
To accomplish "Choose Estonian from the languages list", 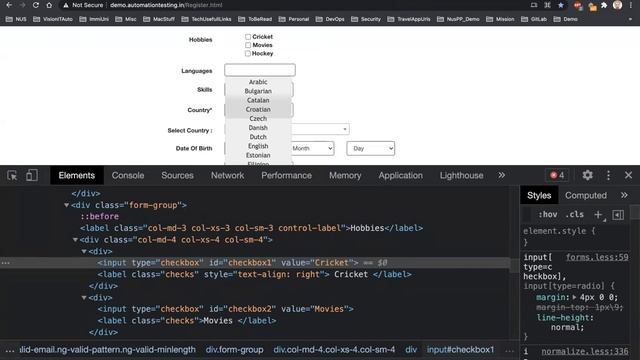I will click(x=258, y=155).
